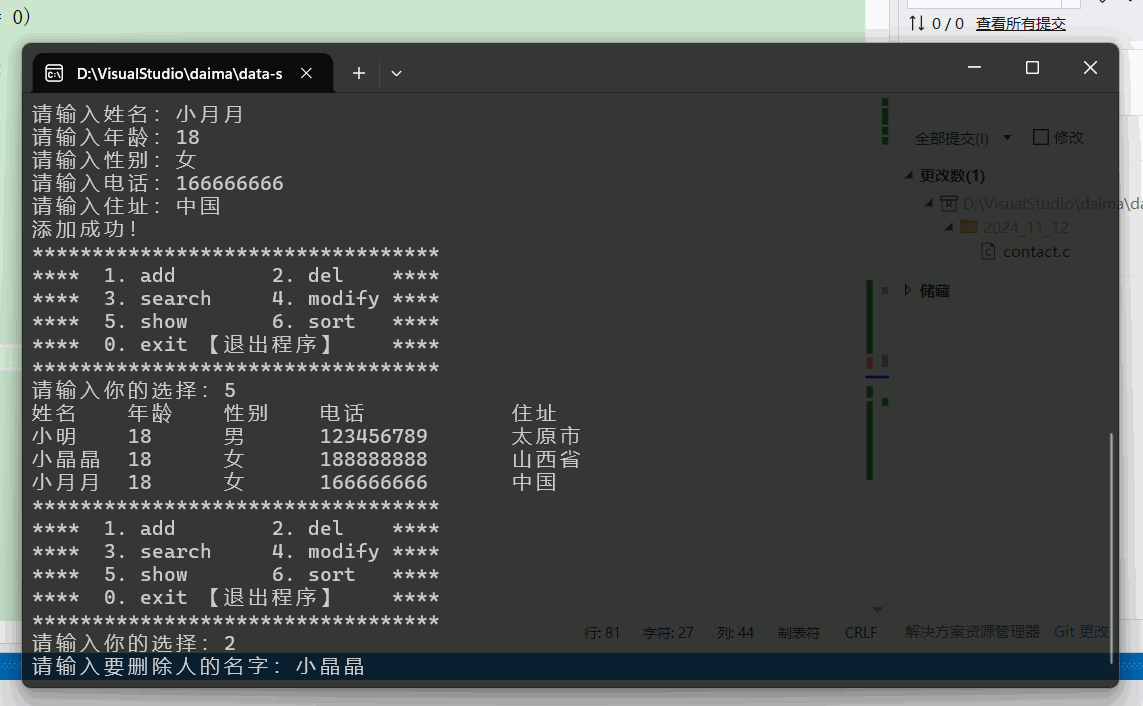Open the terminal profile dropdown chevron
Viewport: 1143px width, 706px height.
coord(397,74)
